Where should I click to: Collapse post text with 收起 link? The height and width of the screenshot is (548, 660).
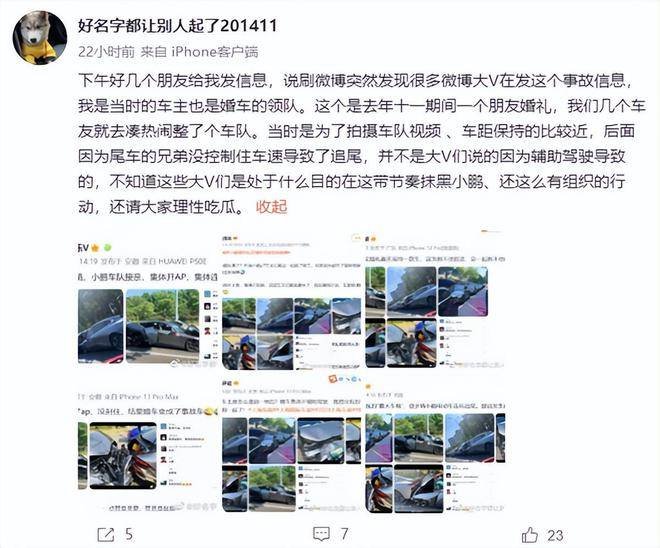tap(271, 207)
